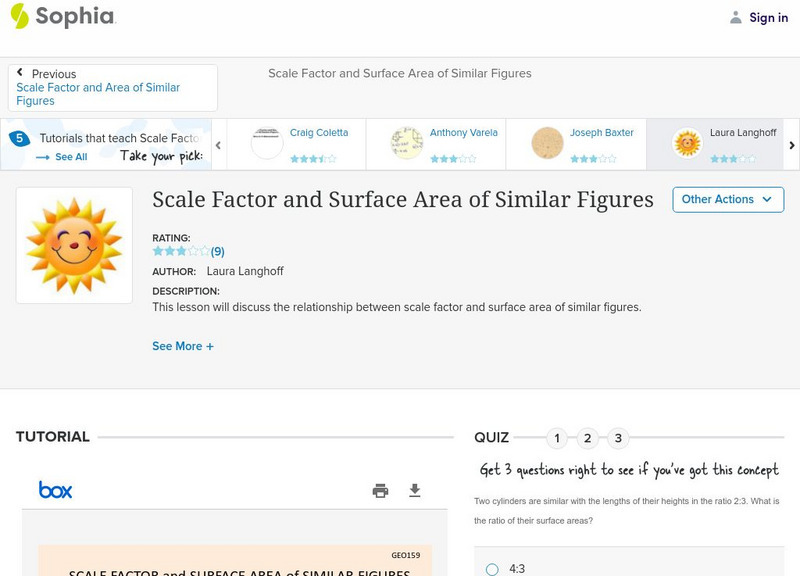The image size is (800, 576).
Task: Click the download icon in tutorial viewer
Action: coord(415,490)
